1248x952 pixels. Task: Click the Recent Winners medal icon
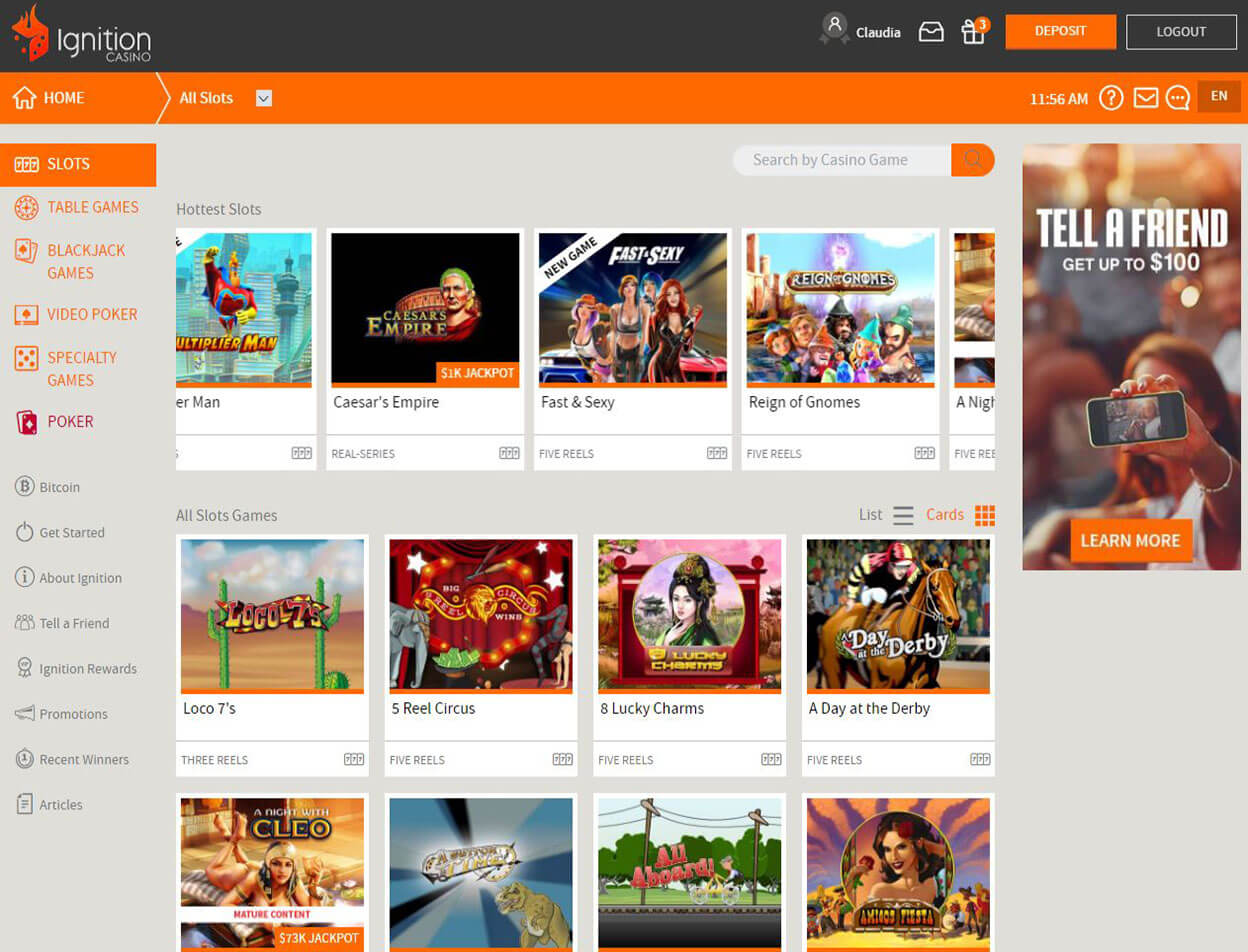(25, 759)
